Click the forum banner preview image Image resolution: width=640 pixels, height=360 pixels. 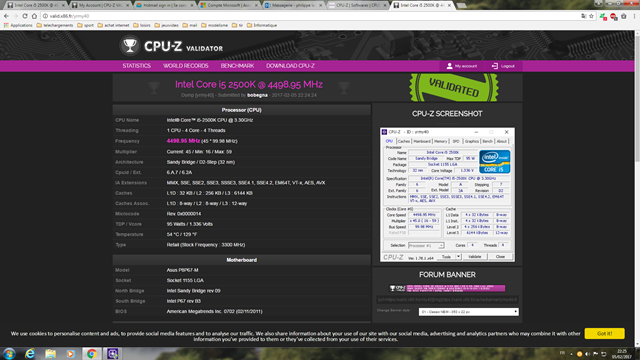447,288
